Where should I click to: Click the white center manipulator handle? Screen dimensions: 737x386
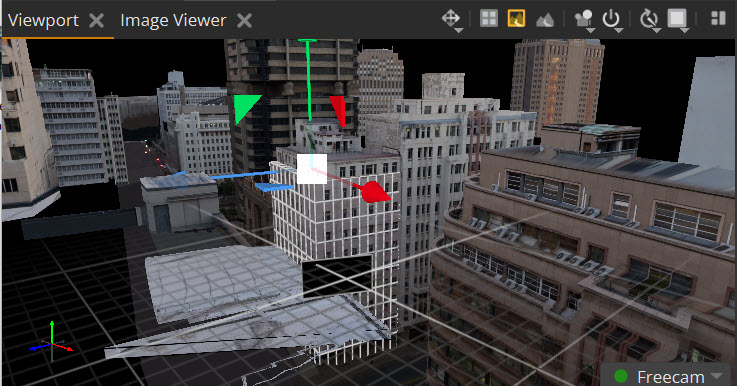[x=312, y=169]
